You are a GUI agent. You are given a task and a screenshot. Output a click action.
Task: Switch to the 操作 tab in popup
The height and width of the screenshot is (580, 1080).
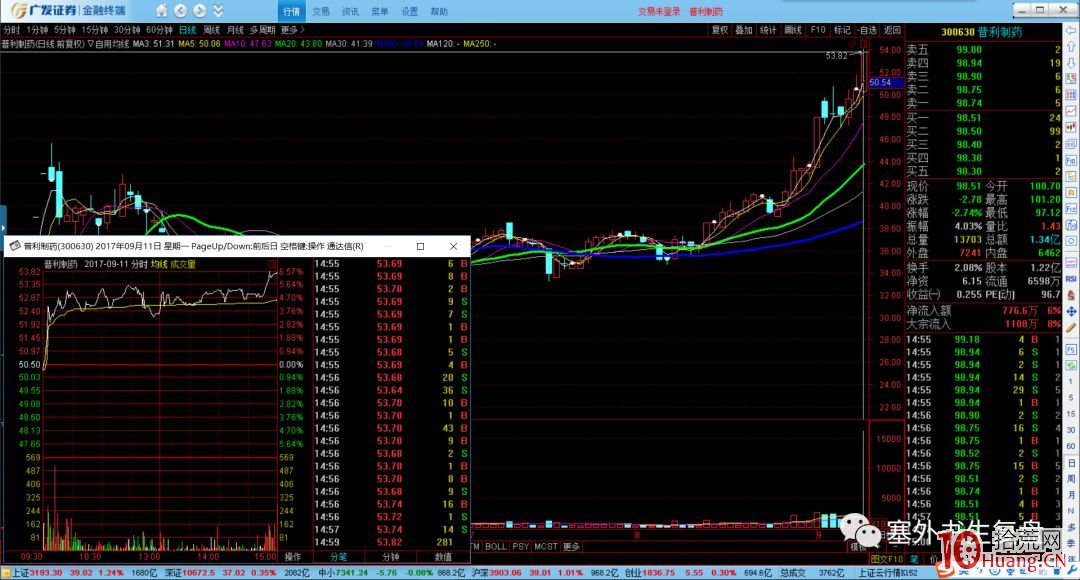[293, 557]
